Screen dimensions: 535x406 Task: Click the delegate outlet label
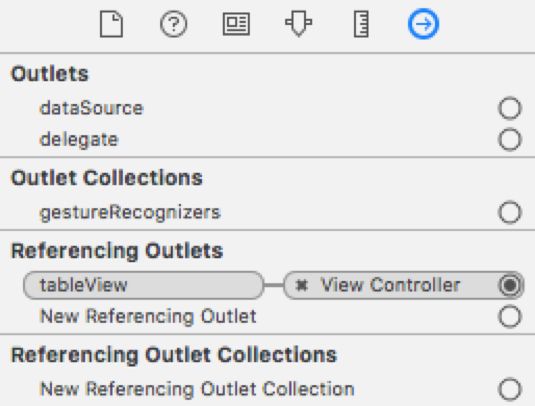pyautogui.click(x=79, y=140)
